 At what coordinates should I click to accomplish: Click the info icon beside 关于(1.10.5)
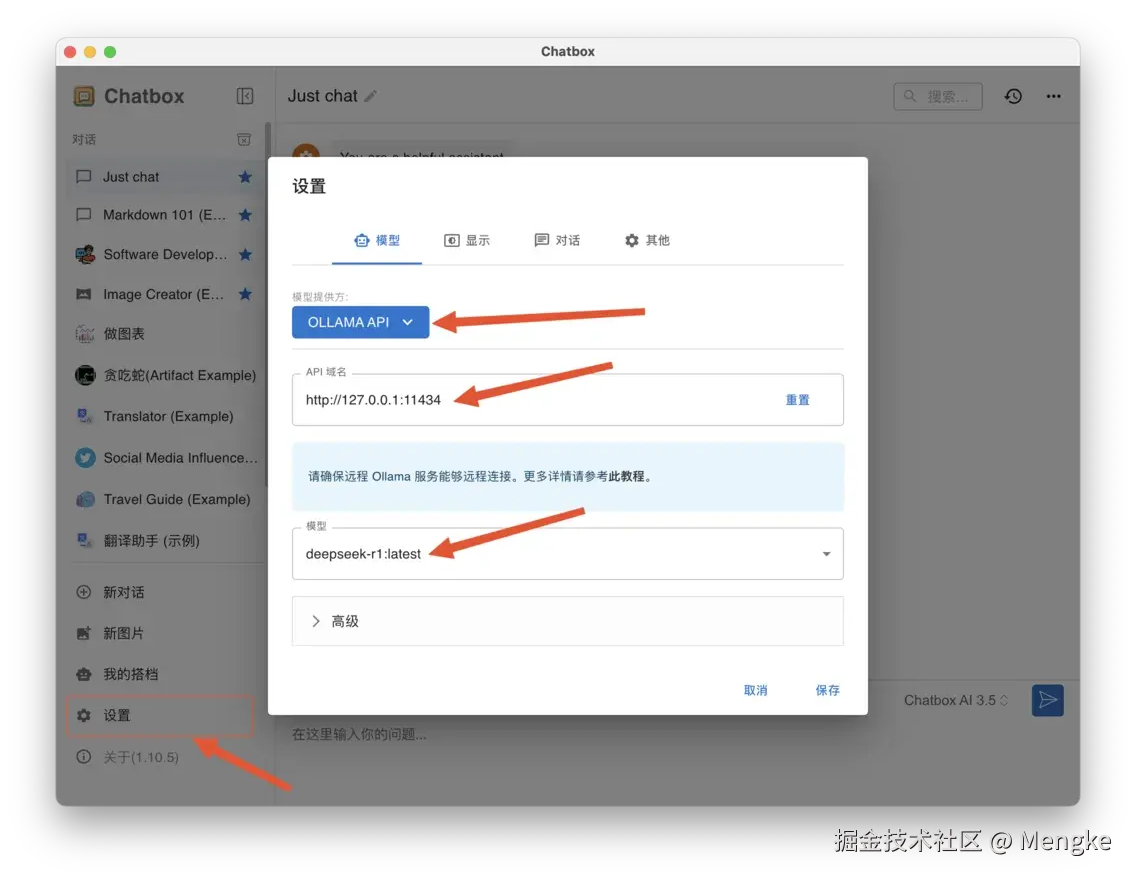click(x=84, y=756)
